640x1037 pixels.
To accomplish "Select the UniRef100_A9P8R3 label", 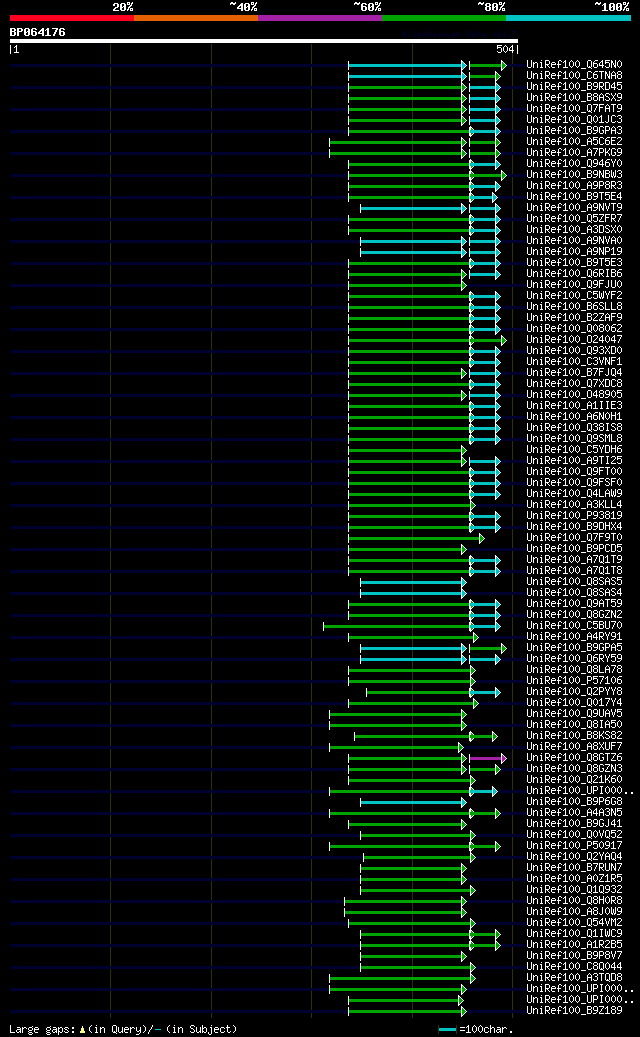I will point(574,186).
